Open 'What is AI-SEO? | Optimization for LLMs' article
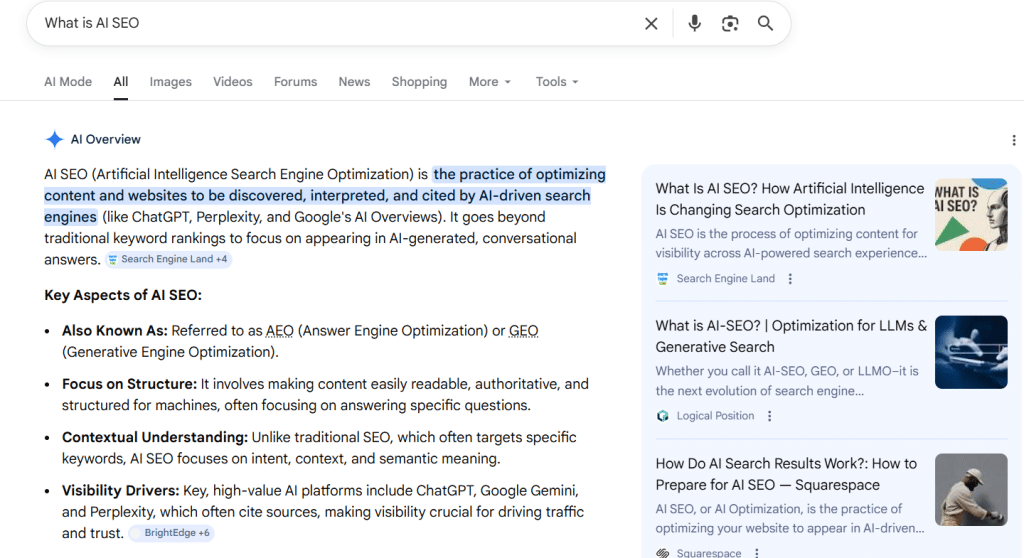Screen dimensions: 1024x558 791,336
